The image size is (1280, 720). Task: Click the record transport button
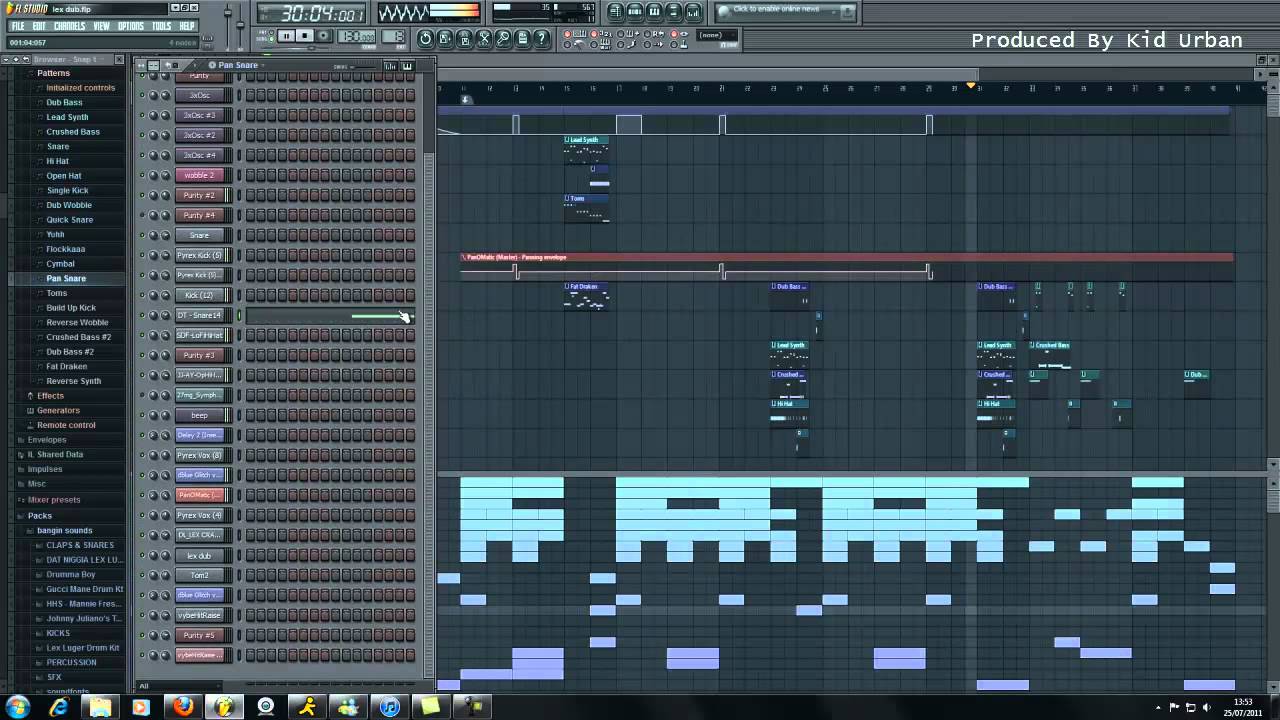(x=323, y=36)
